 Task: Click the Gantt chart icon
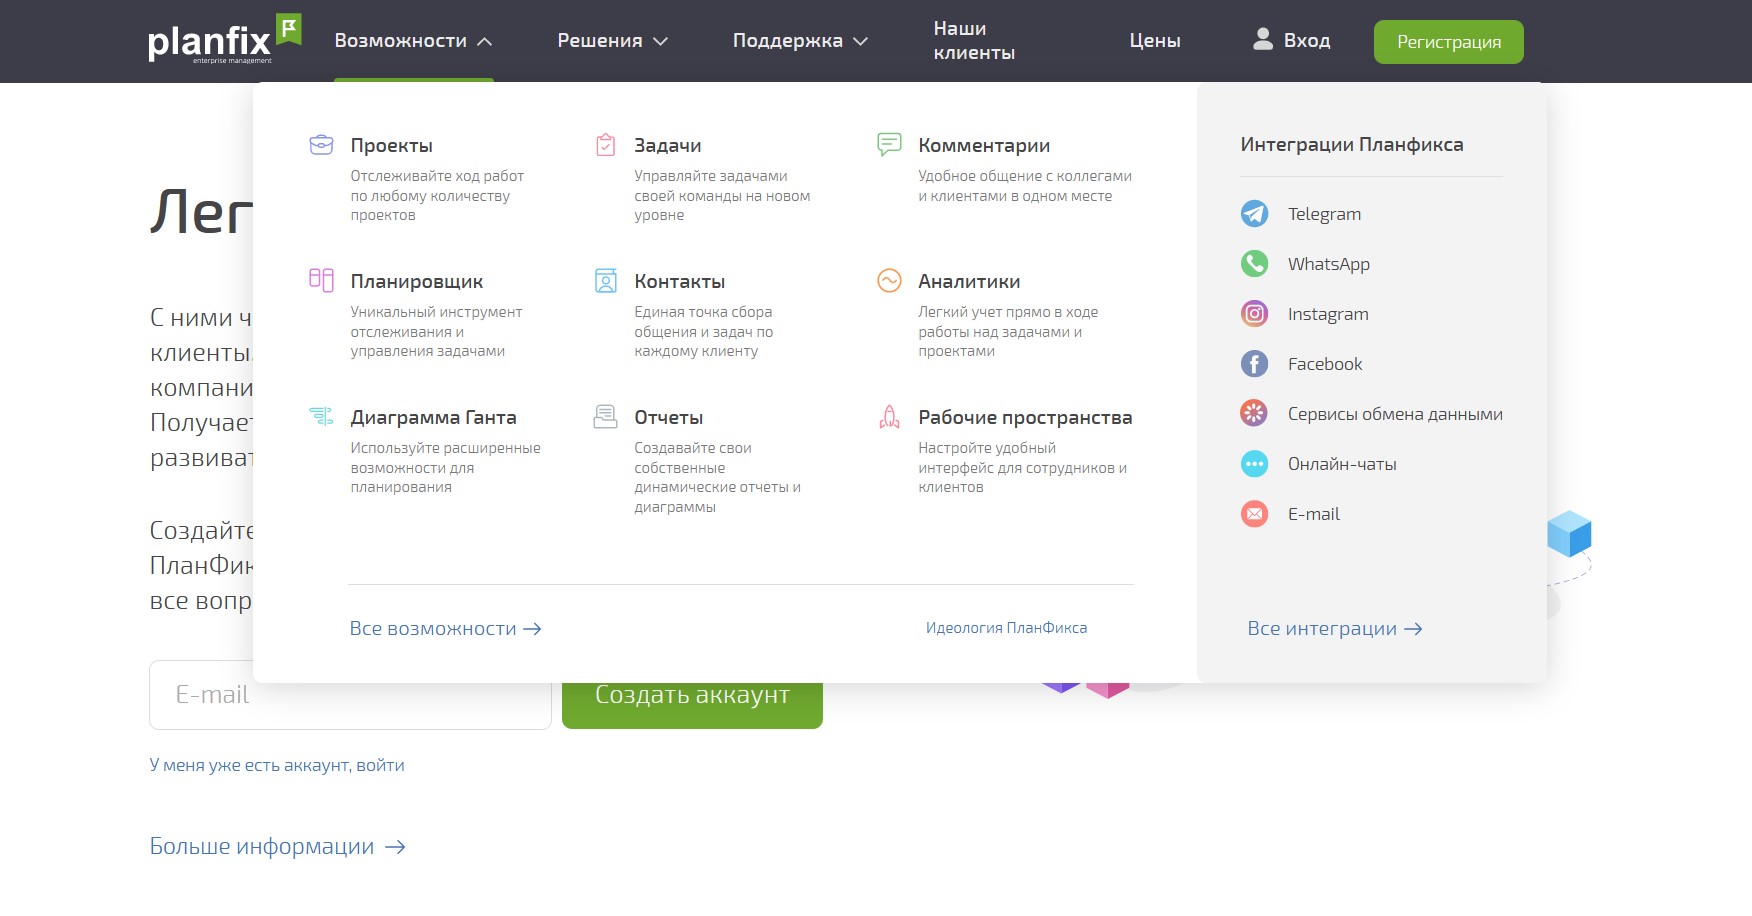pos(321,416)
